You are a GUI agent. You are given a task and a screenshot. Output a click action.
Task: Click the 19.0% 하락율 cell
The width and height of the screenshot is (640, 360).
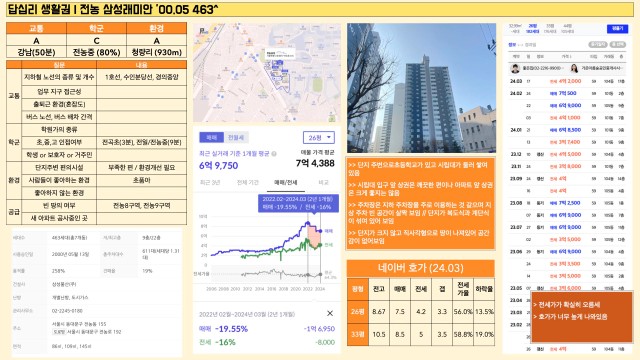pyautogui.click(x=484, y=334)
